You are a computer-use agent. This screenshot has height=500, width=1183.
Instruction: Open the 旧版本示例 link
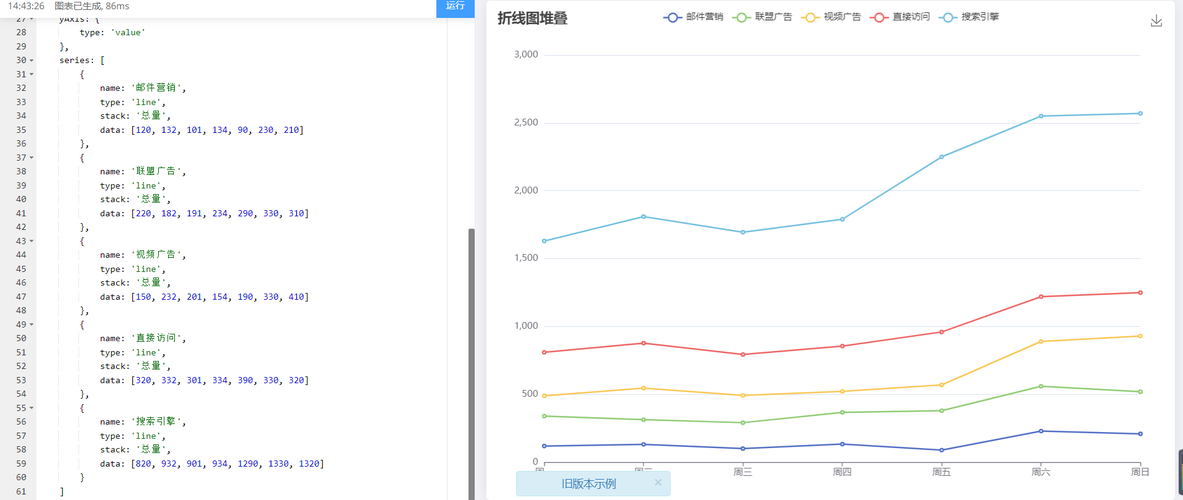[x=589, y=484]
